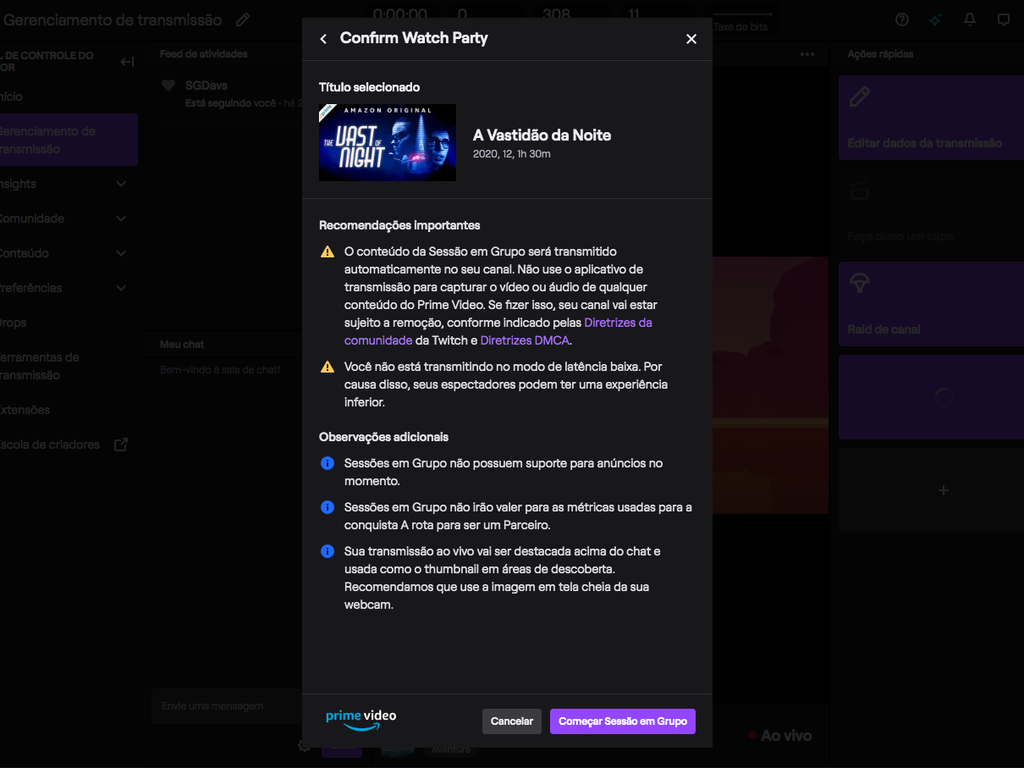Image resolution: width=1024 pixels, height=768 pixels.
Task: Click info icon beside ads notice
Action: tap(327, 463)
